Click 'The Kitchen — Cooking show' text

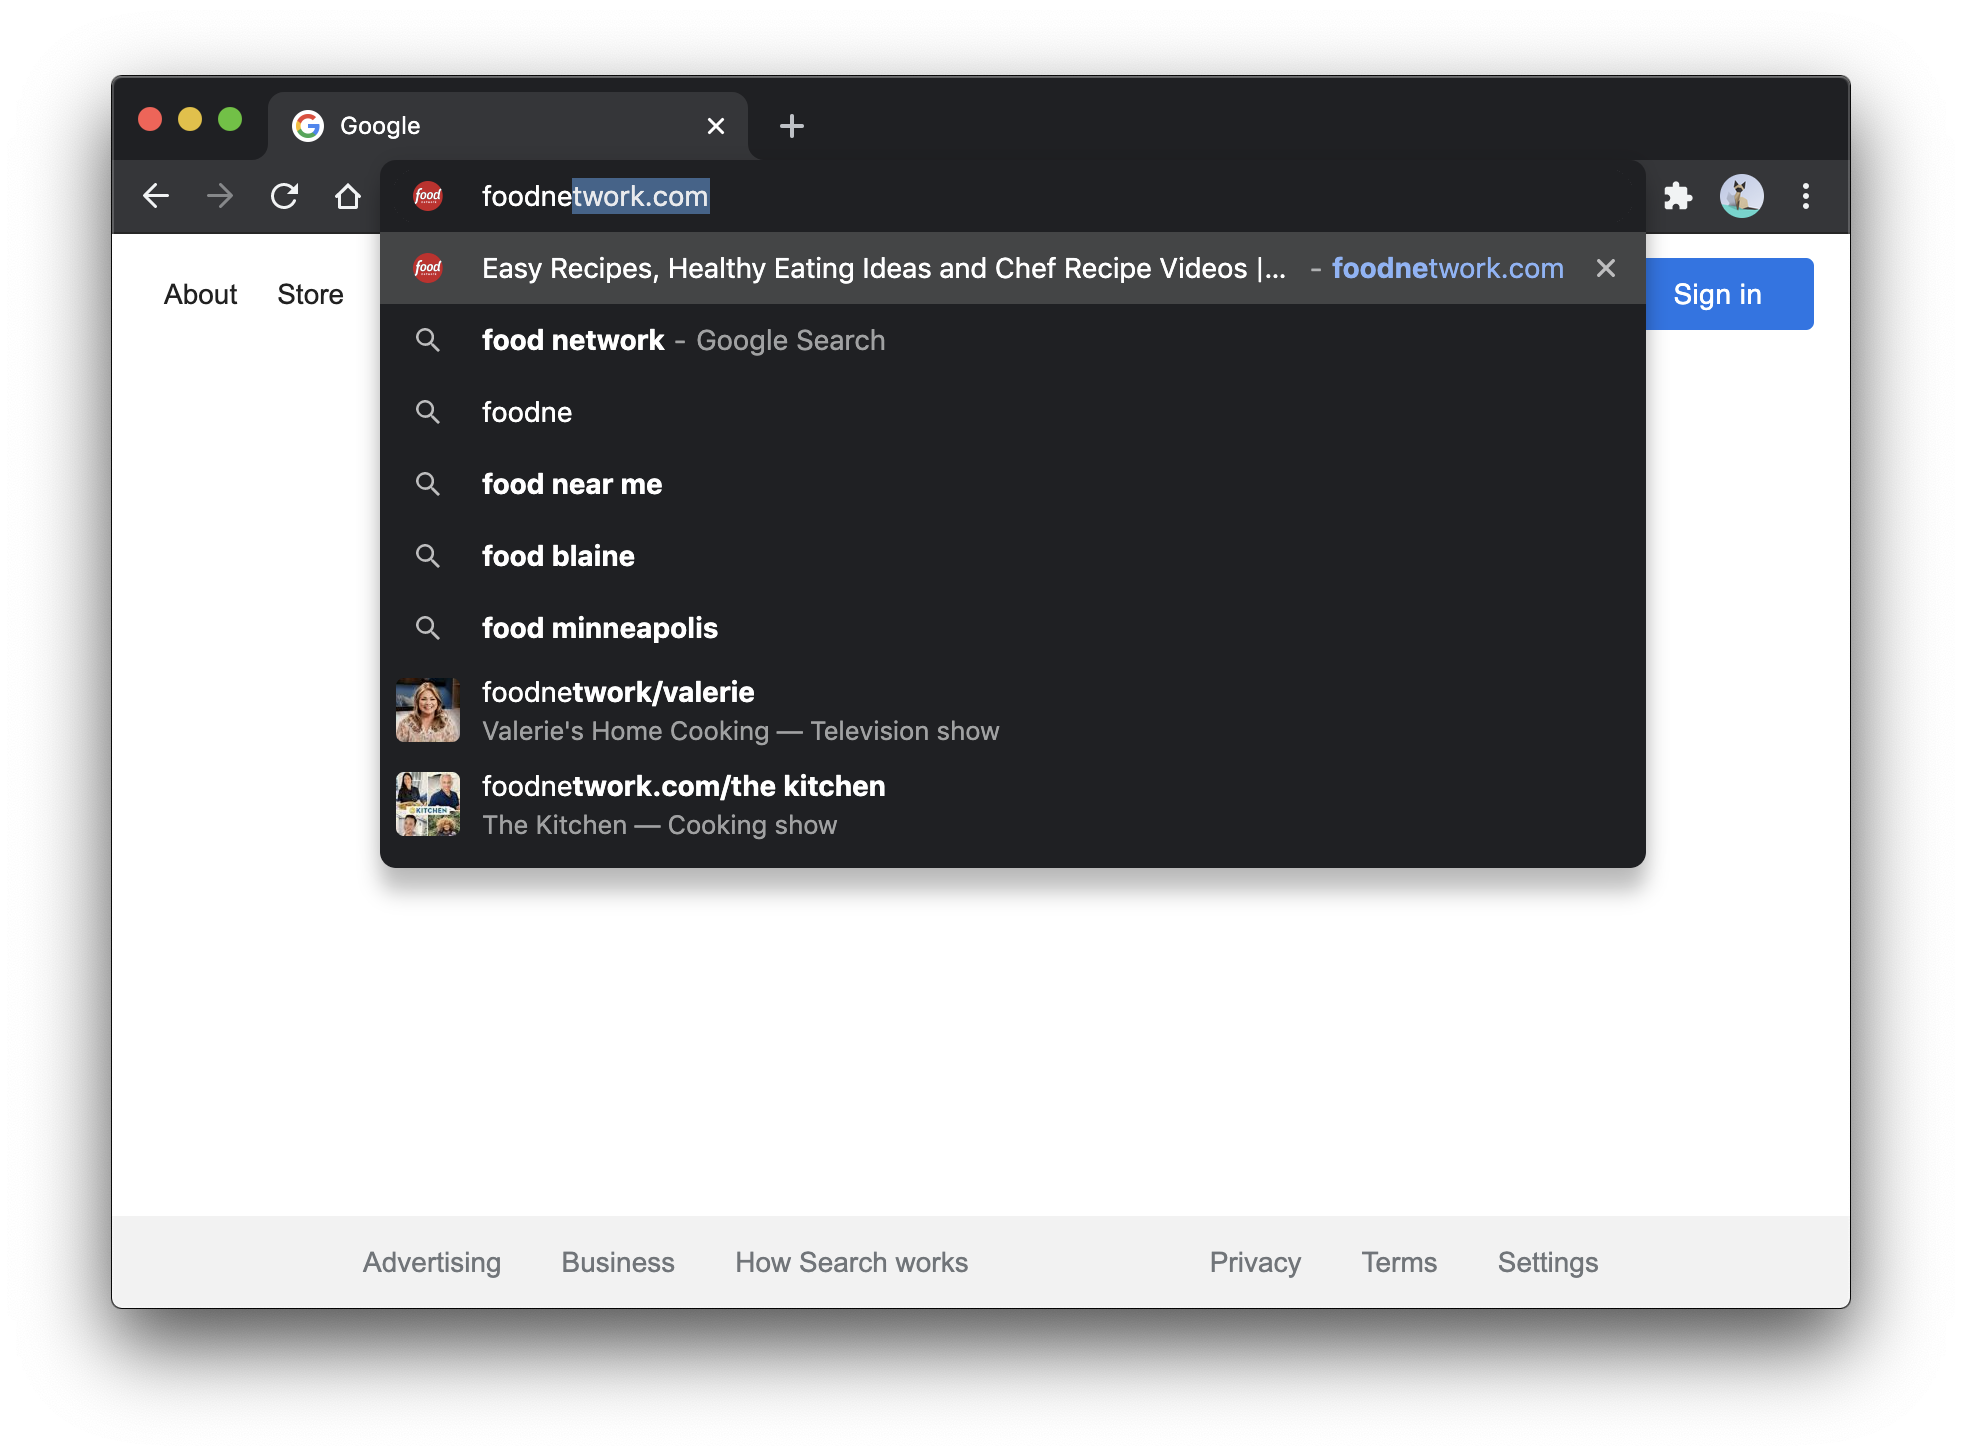click(659, 825)
